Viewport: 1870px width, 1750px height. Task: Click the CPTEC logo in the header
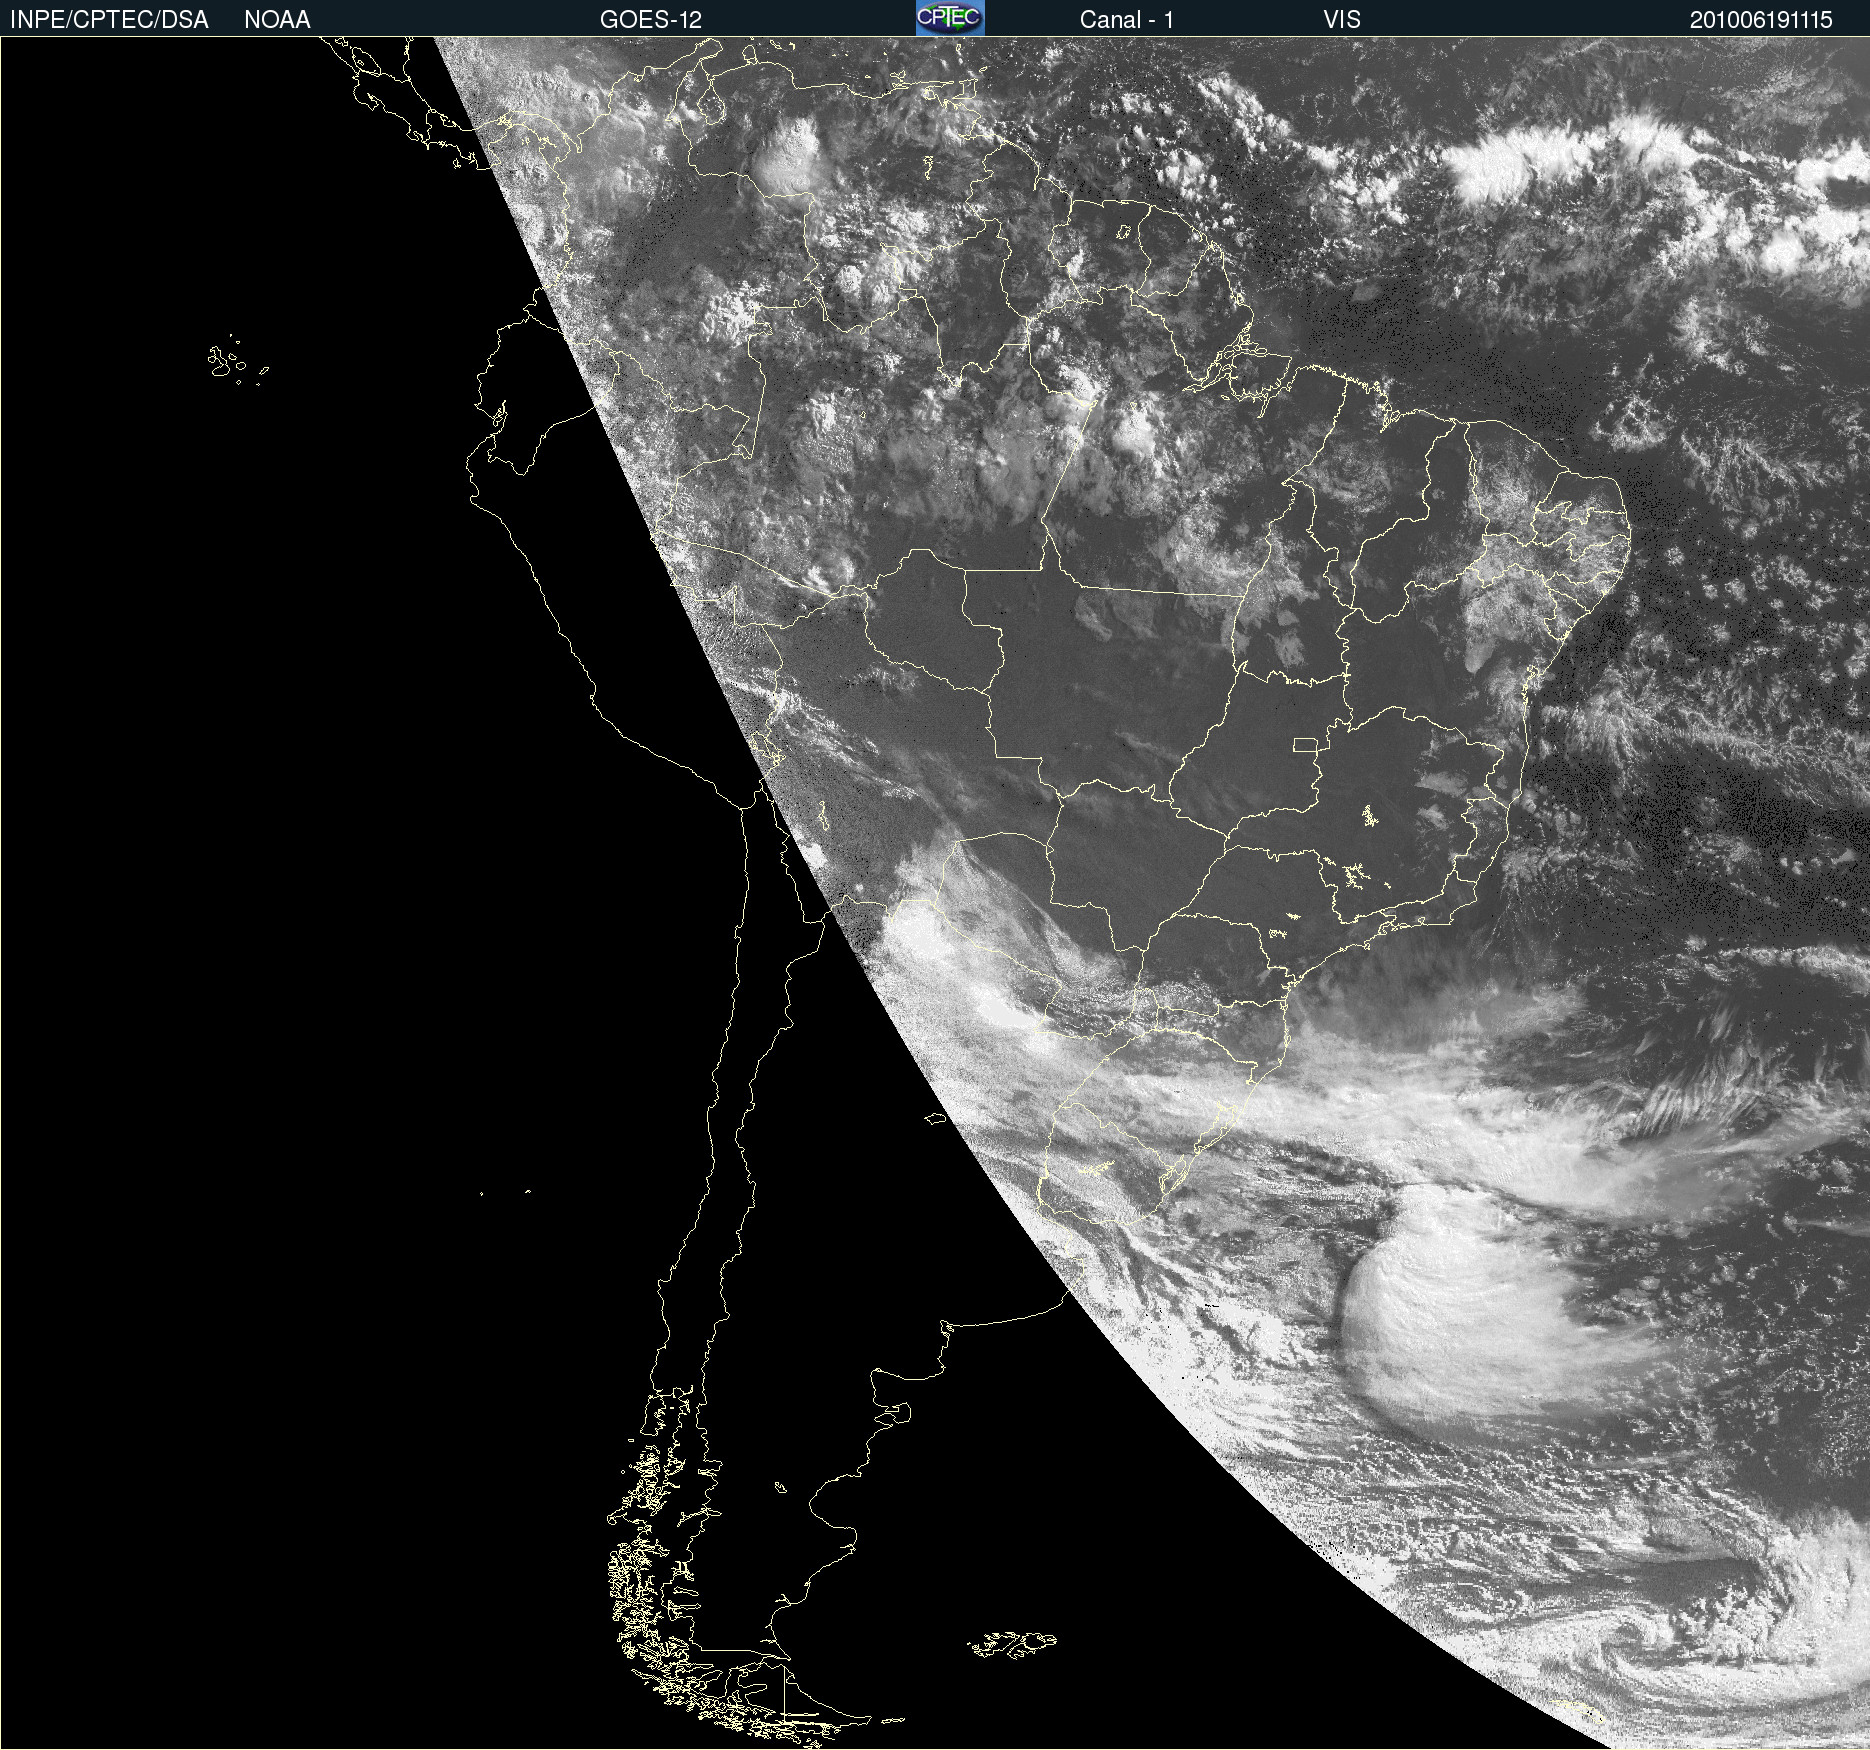click(950, 18)
